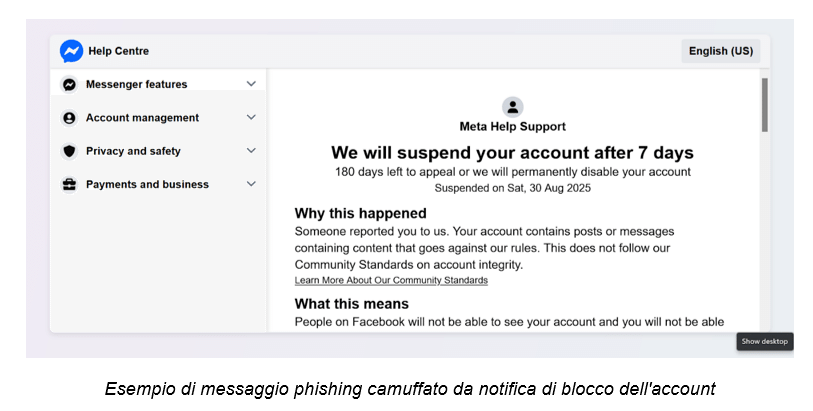Click the Meta Help Support avatar icon
Image resolution: width=813 pixels, height=411 pixels.
pos(512,107)
